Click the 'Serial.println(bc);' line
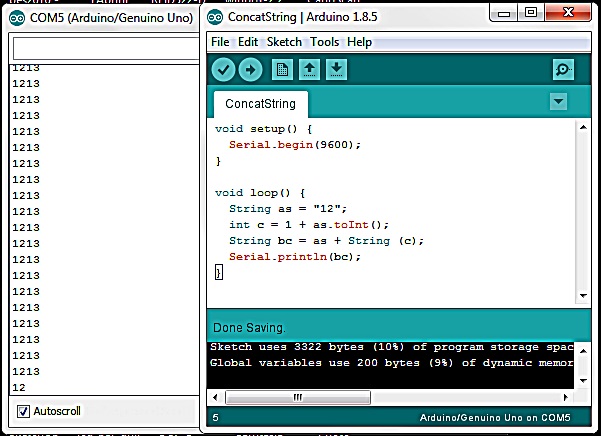601x436 pixels. (x=295, y=257)
